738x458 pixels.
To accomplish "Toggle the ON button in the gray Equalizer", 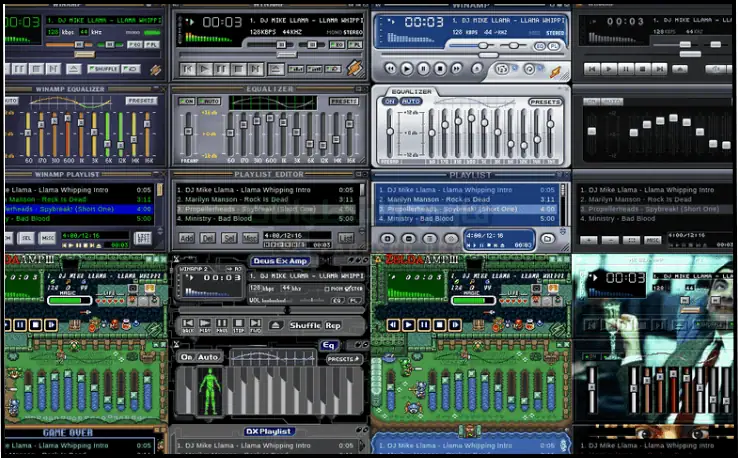I will (x=187, y=101).
